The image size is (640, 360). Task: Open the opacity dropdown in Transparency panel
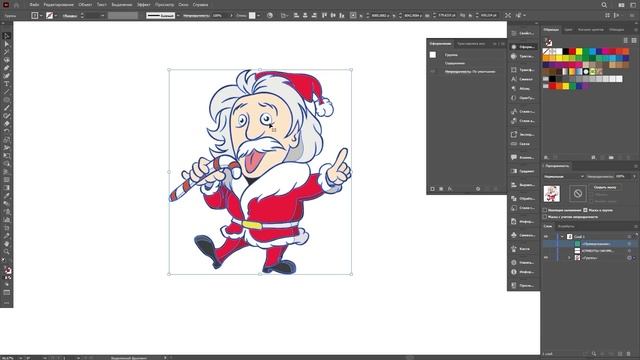[634, 176]
